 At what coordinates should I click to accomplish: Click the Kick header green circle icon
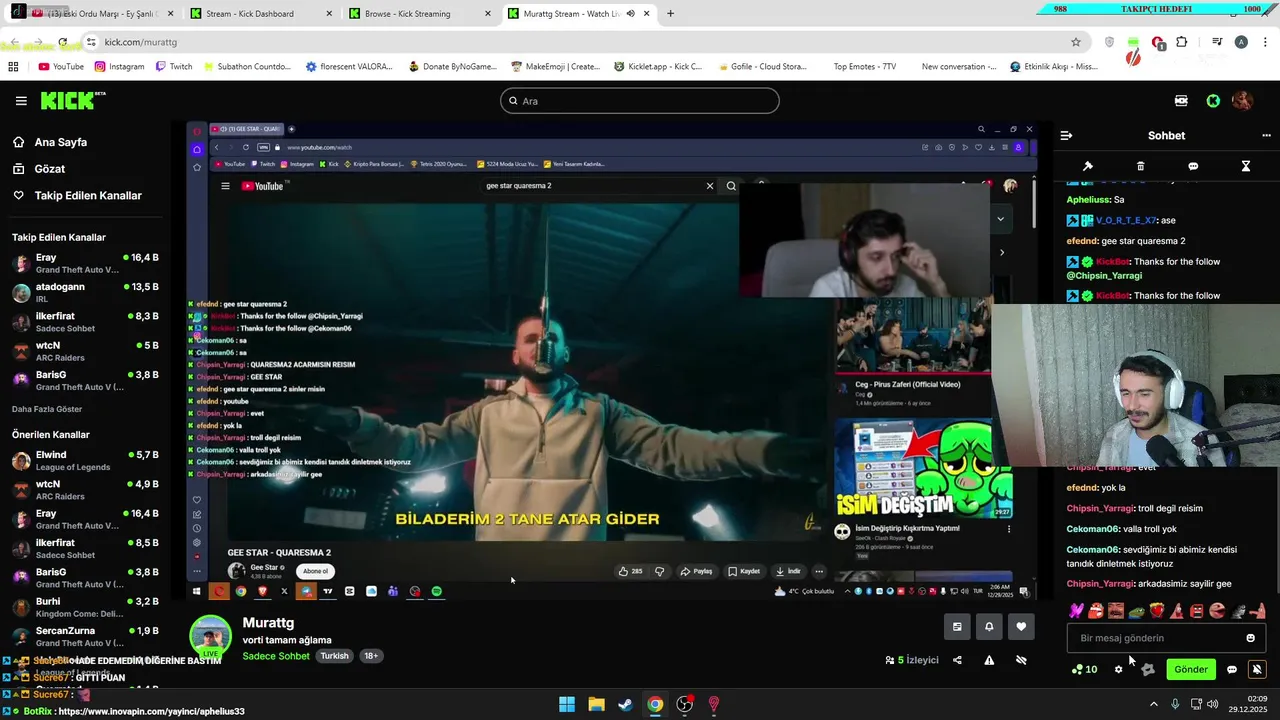(1213, 101)
